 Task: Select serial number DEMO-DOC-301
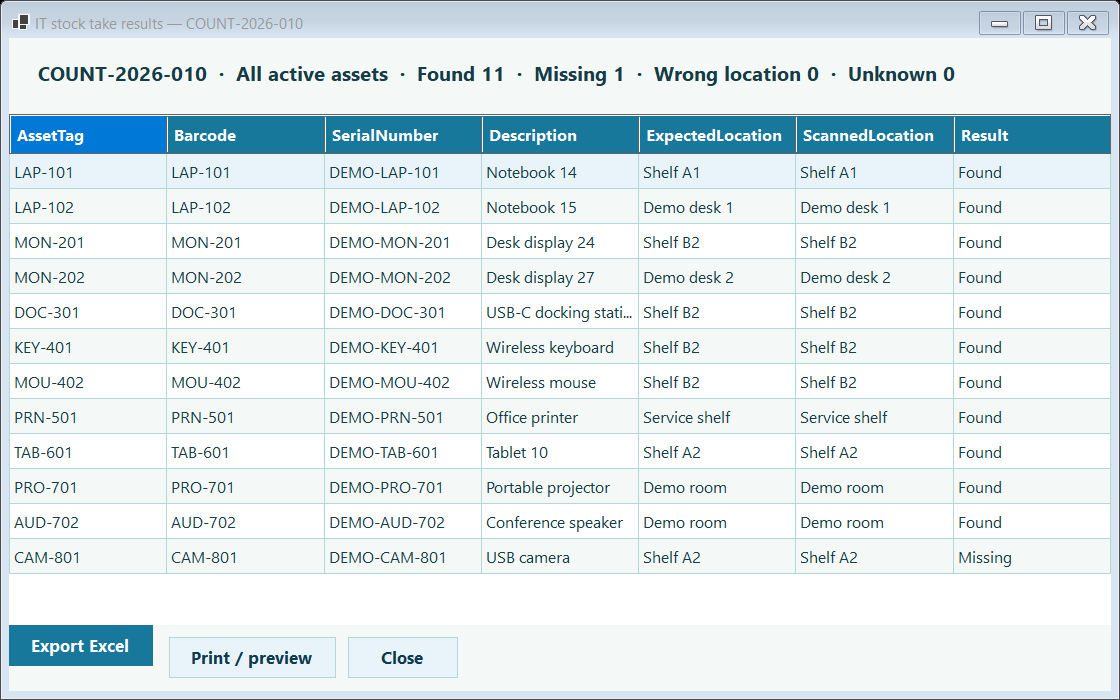point(403,312)
